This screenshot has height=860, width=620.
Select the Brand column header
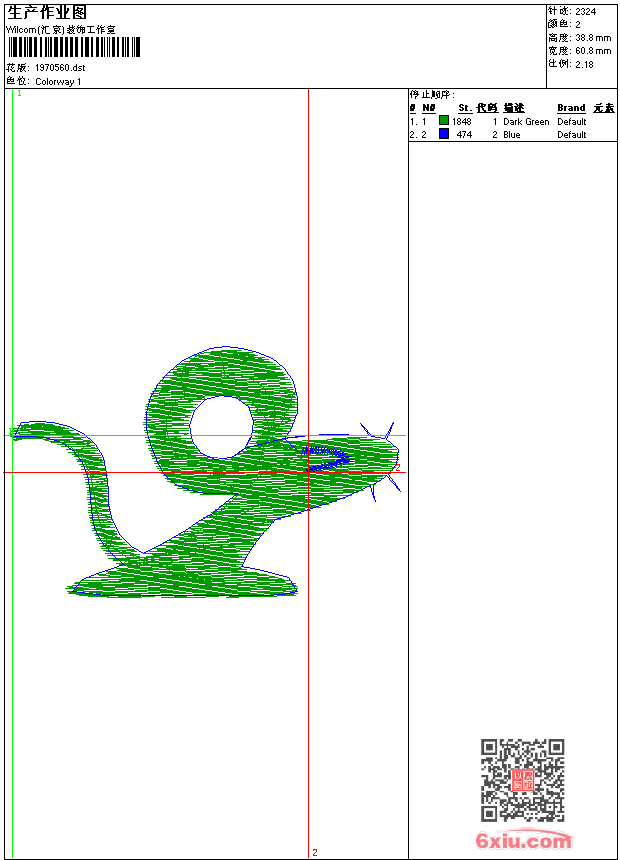(571, 108)
